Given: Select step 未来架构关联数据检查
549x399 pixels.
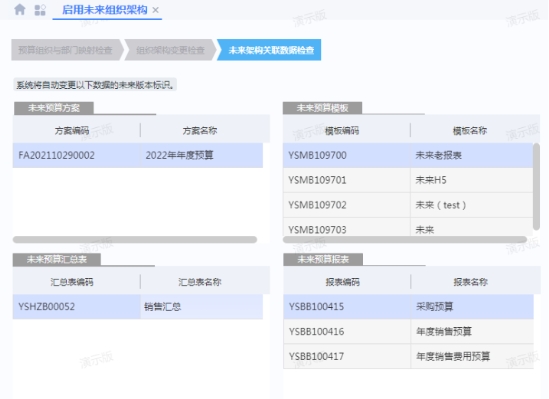Looking at the screenshot, I should pyautogui.click(x=269, y=50).
